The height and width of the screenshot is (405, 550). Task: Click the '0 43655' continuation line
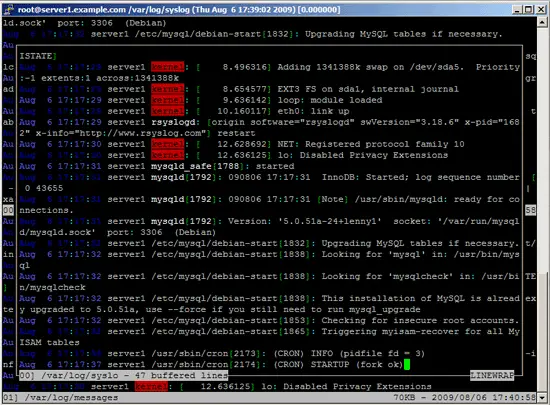(x=44, y=188)
